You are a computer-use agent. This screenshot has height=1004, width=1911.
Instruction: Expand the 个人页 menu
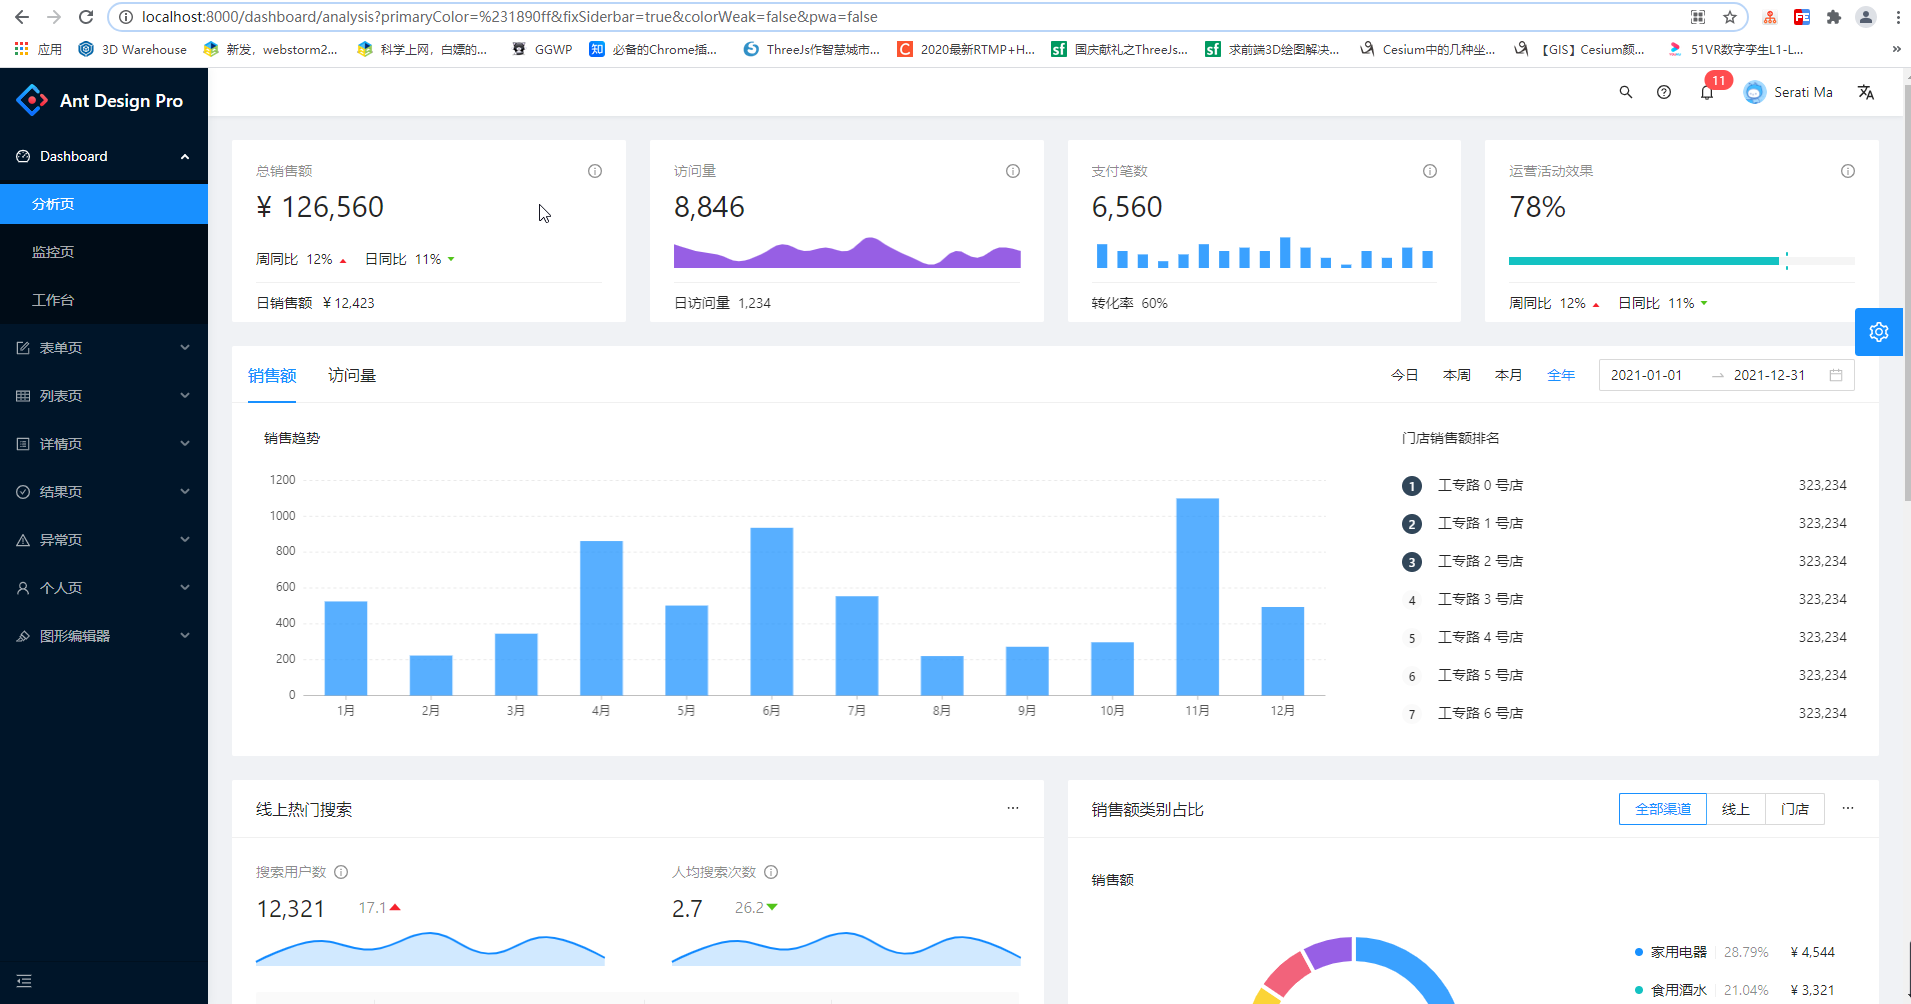(x=104, y=588)
